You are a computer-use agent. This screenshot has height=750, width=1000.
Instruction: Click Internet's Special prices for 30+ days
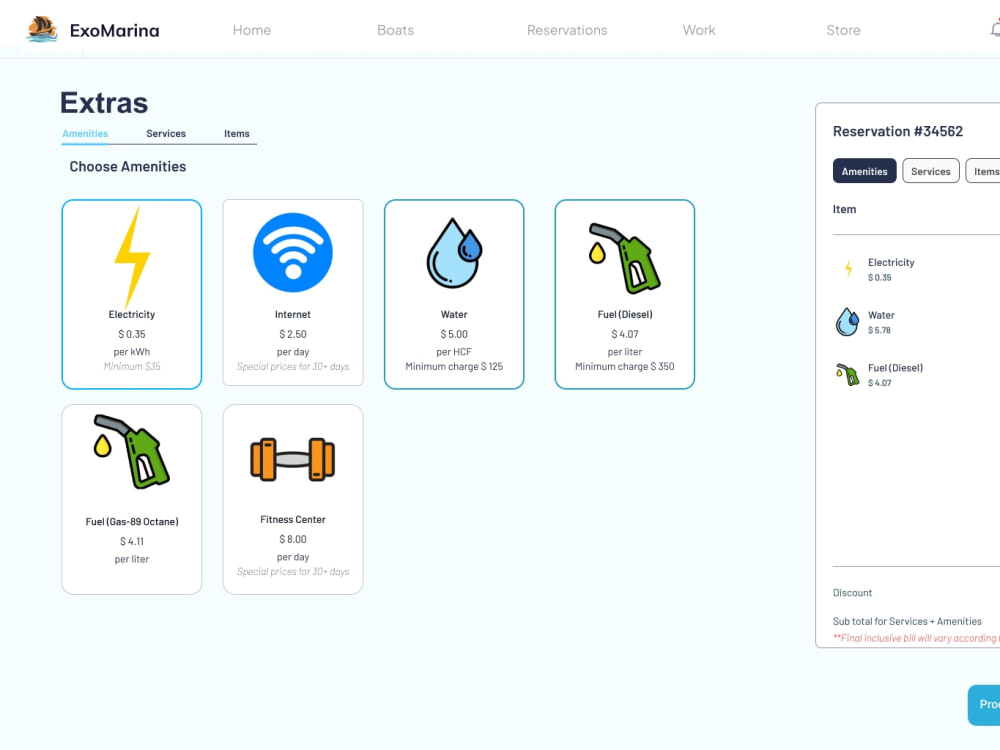293,366
